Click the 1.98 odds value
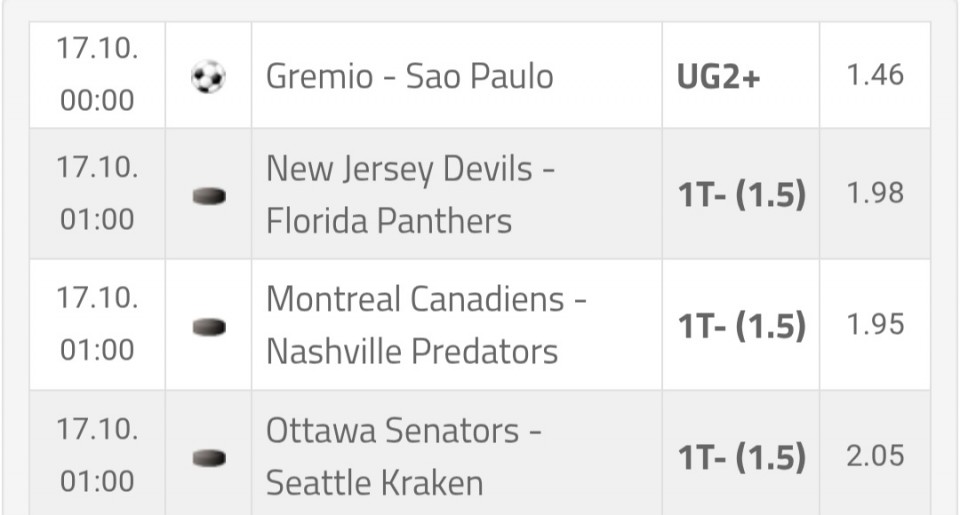This screenshot has height=515, width=960. 875,194
